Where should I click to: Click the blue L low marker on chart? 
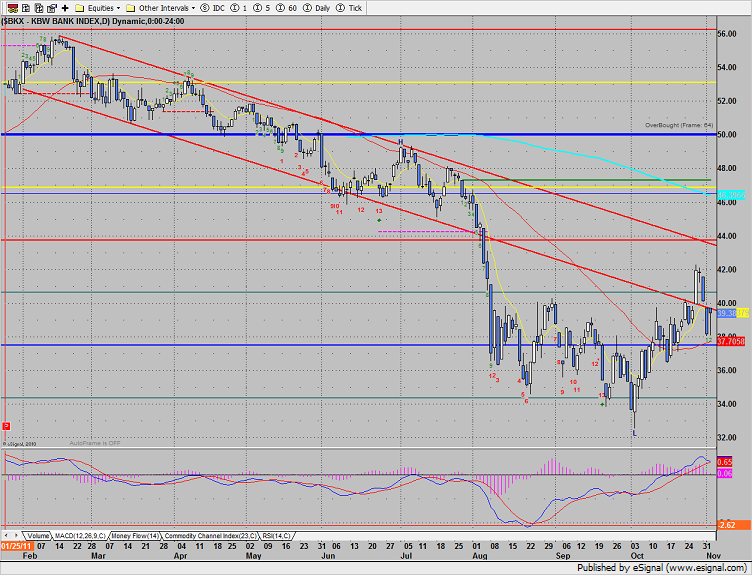point(634,434)
